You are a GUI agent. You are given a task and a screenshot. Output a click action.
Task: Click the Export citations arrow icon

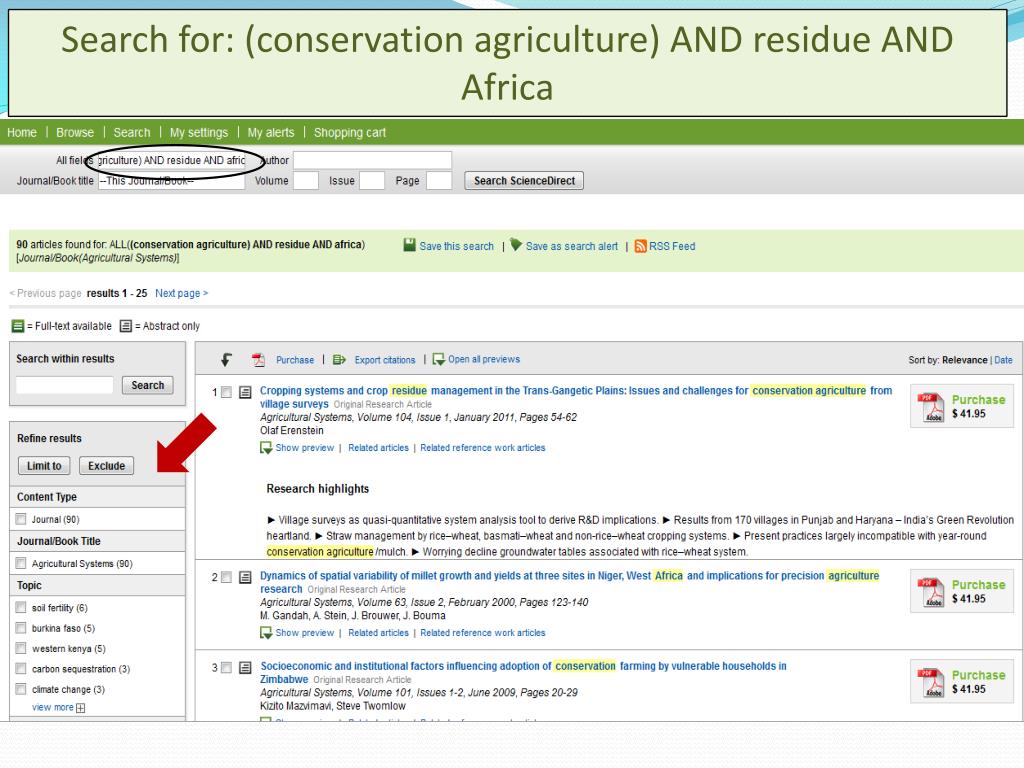click(x=339, y=359)
